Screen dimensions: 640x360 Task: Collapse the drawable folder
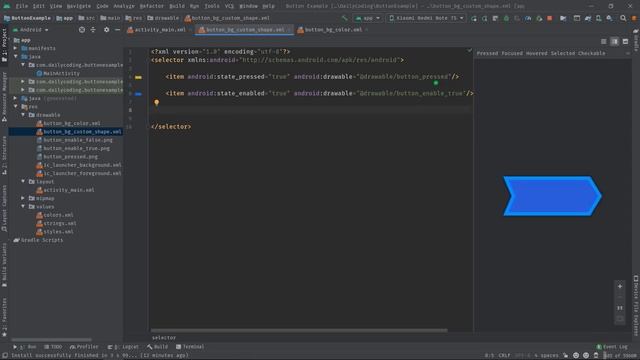coord(23,115)
